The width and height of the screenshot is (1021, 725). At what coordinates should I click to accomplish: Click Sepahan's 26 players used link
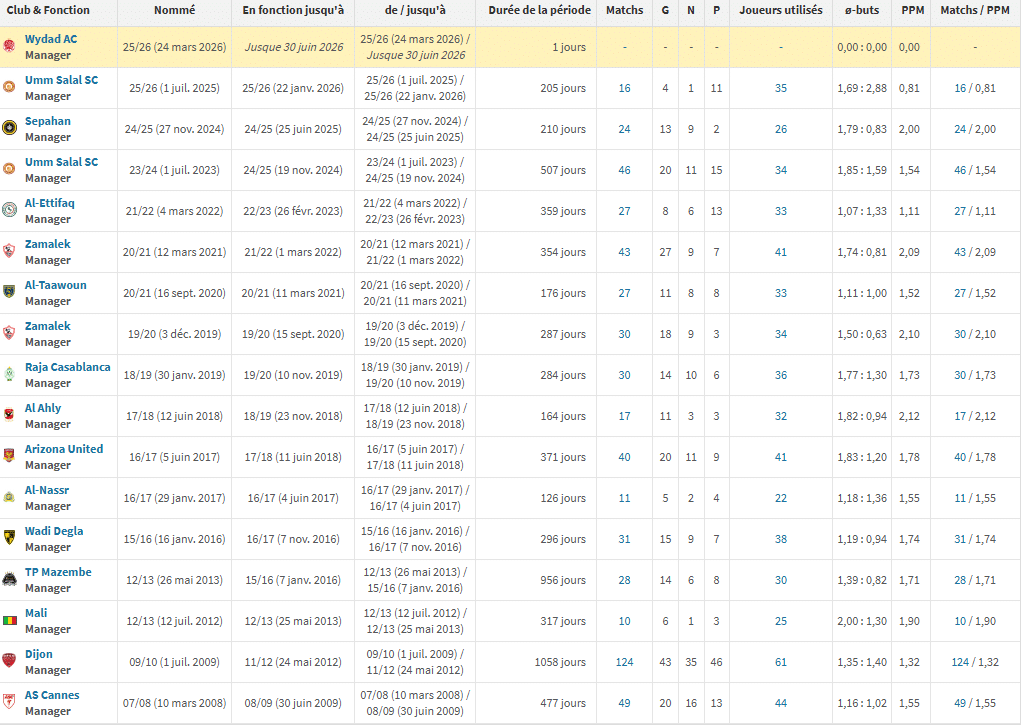coord(780,129)
